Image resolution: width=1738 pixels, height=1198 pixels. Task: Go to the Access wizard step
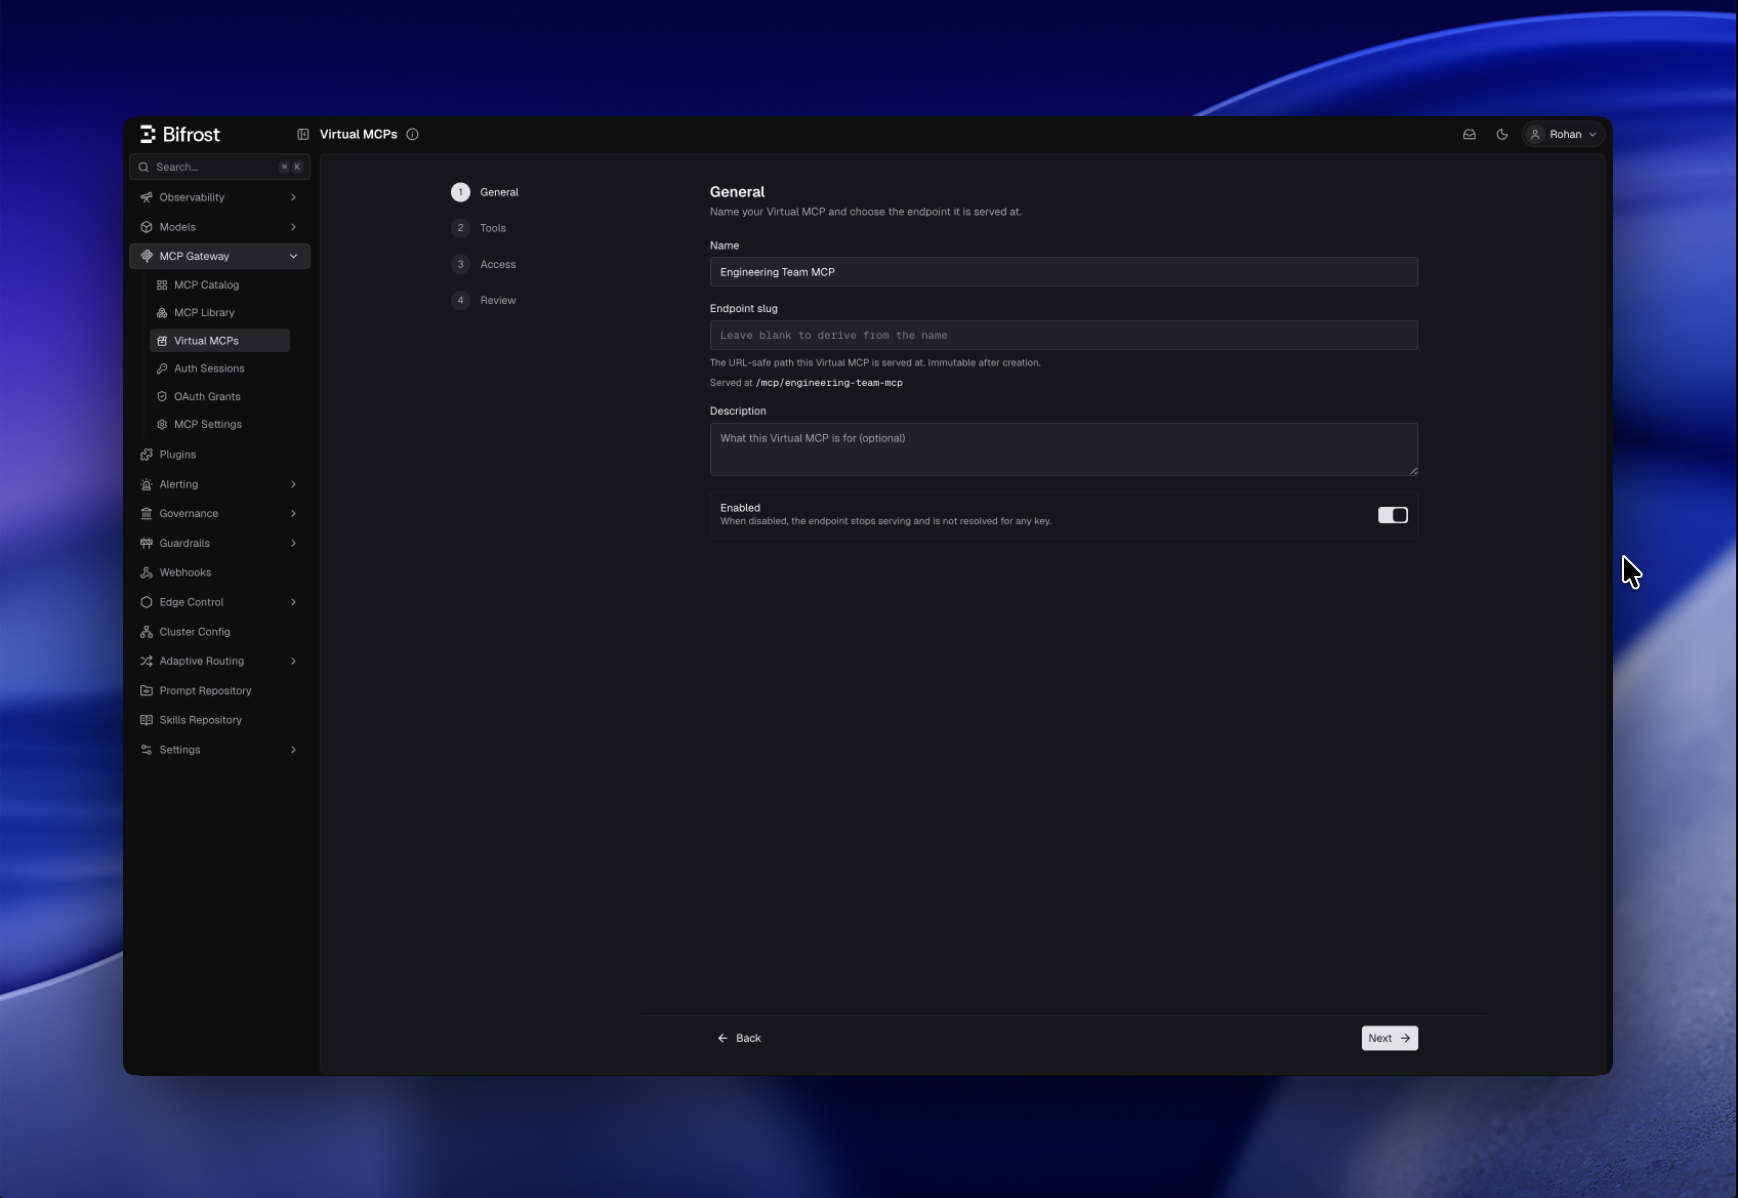pos(484,264)
